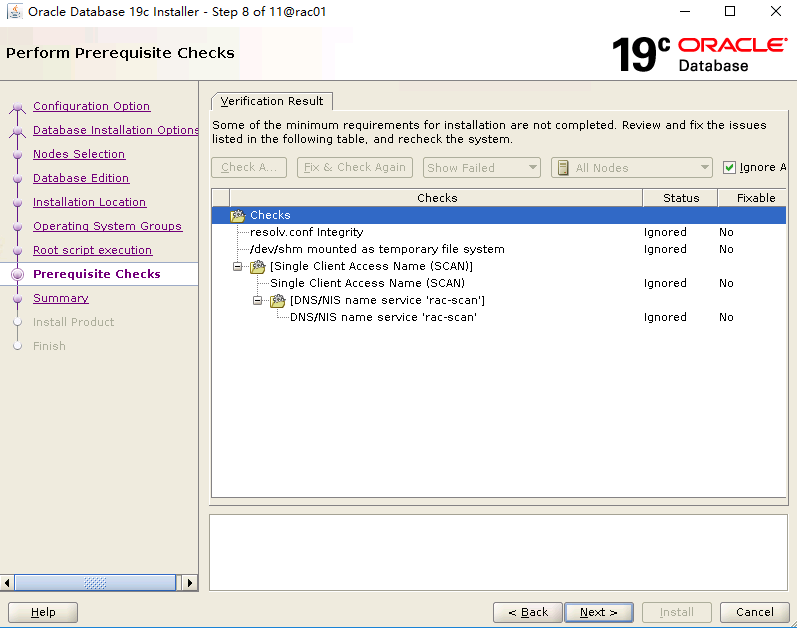
Task: Click the No fixable value for /dev/shm row
Action: pyautogui.click(x=726, y=249)
